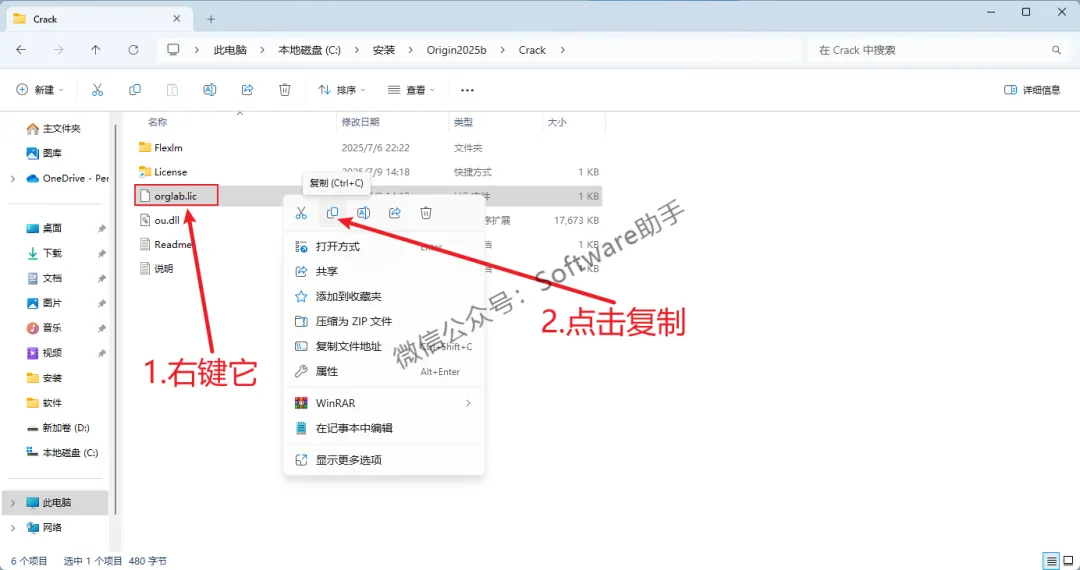
Task: Click Origin2025b in the address bar
Action: (x=457, y=50)
